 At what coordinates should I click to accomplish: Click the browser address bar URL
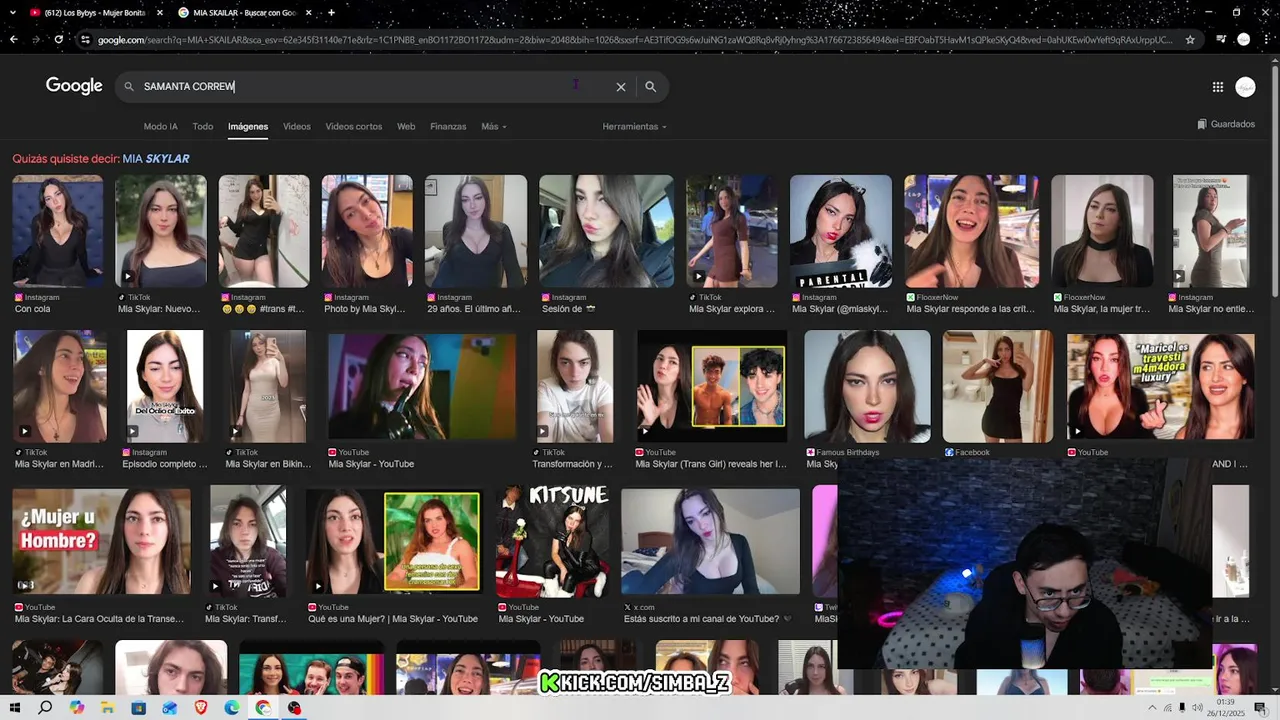(635, 40)
